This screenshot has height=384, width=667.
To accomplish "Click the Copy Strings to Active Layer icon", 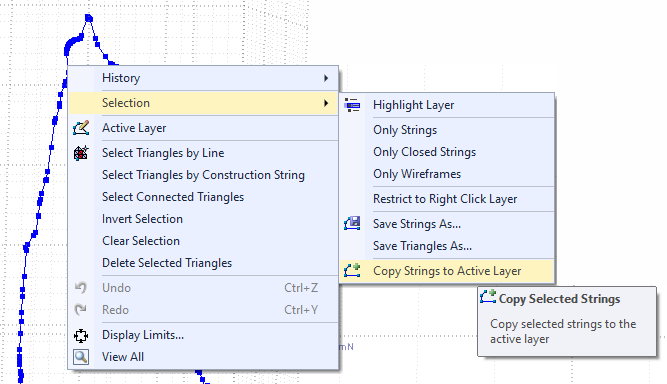I will coord(352,271).
